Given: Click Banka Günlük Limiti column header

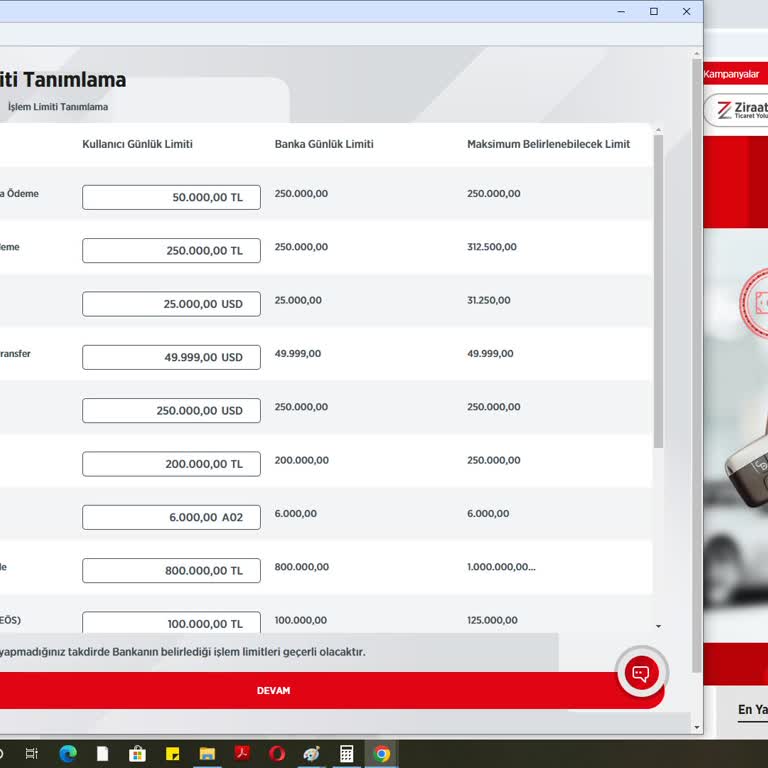Looking at the screenshot, I should click(324, 144).
